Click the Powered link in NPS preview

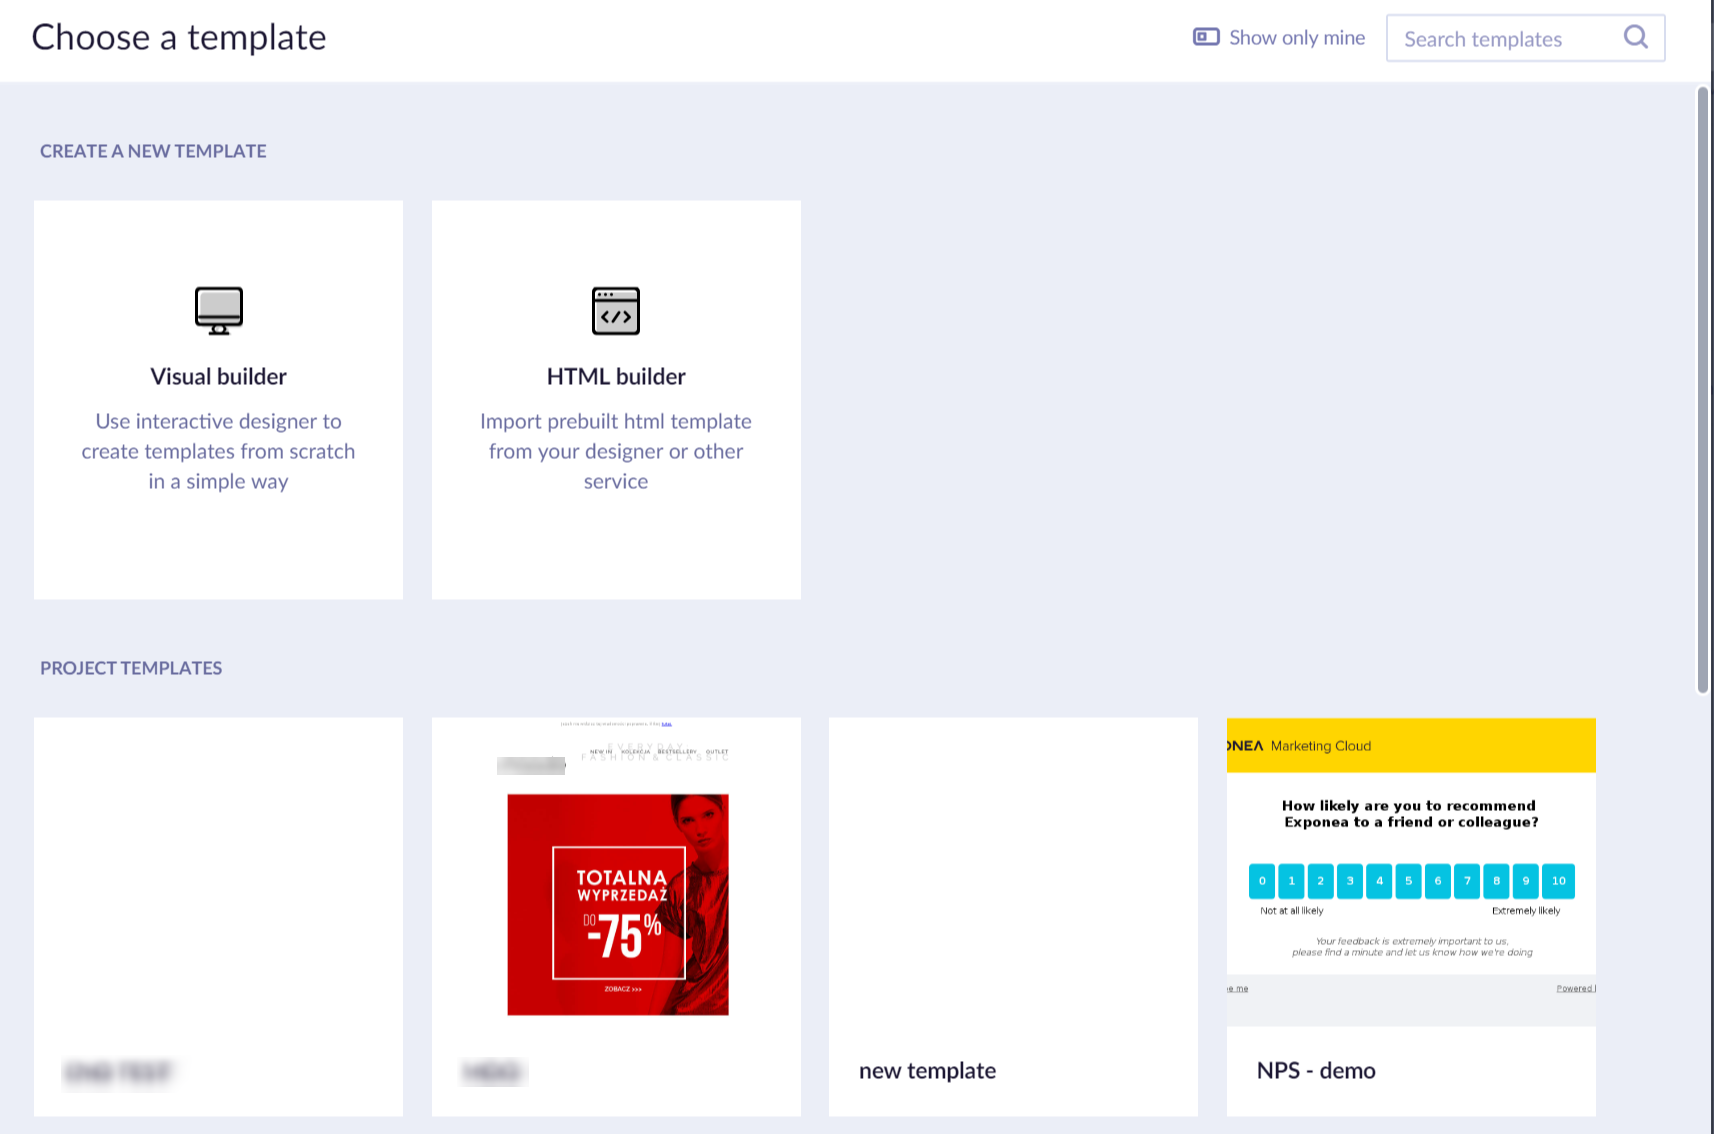[x=1576, y=988]
